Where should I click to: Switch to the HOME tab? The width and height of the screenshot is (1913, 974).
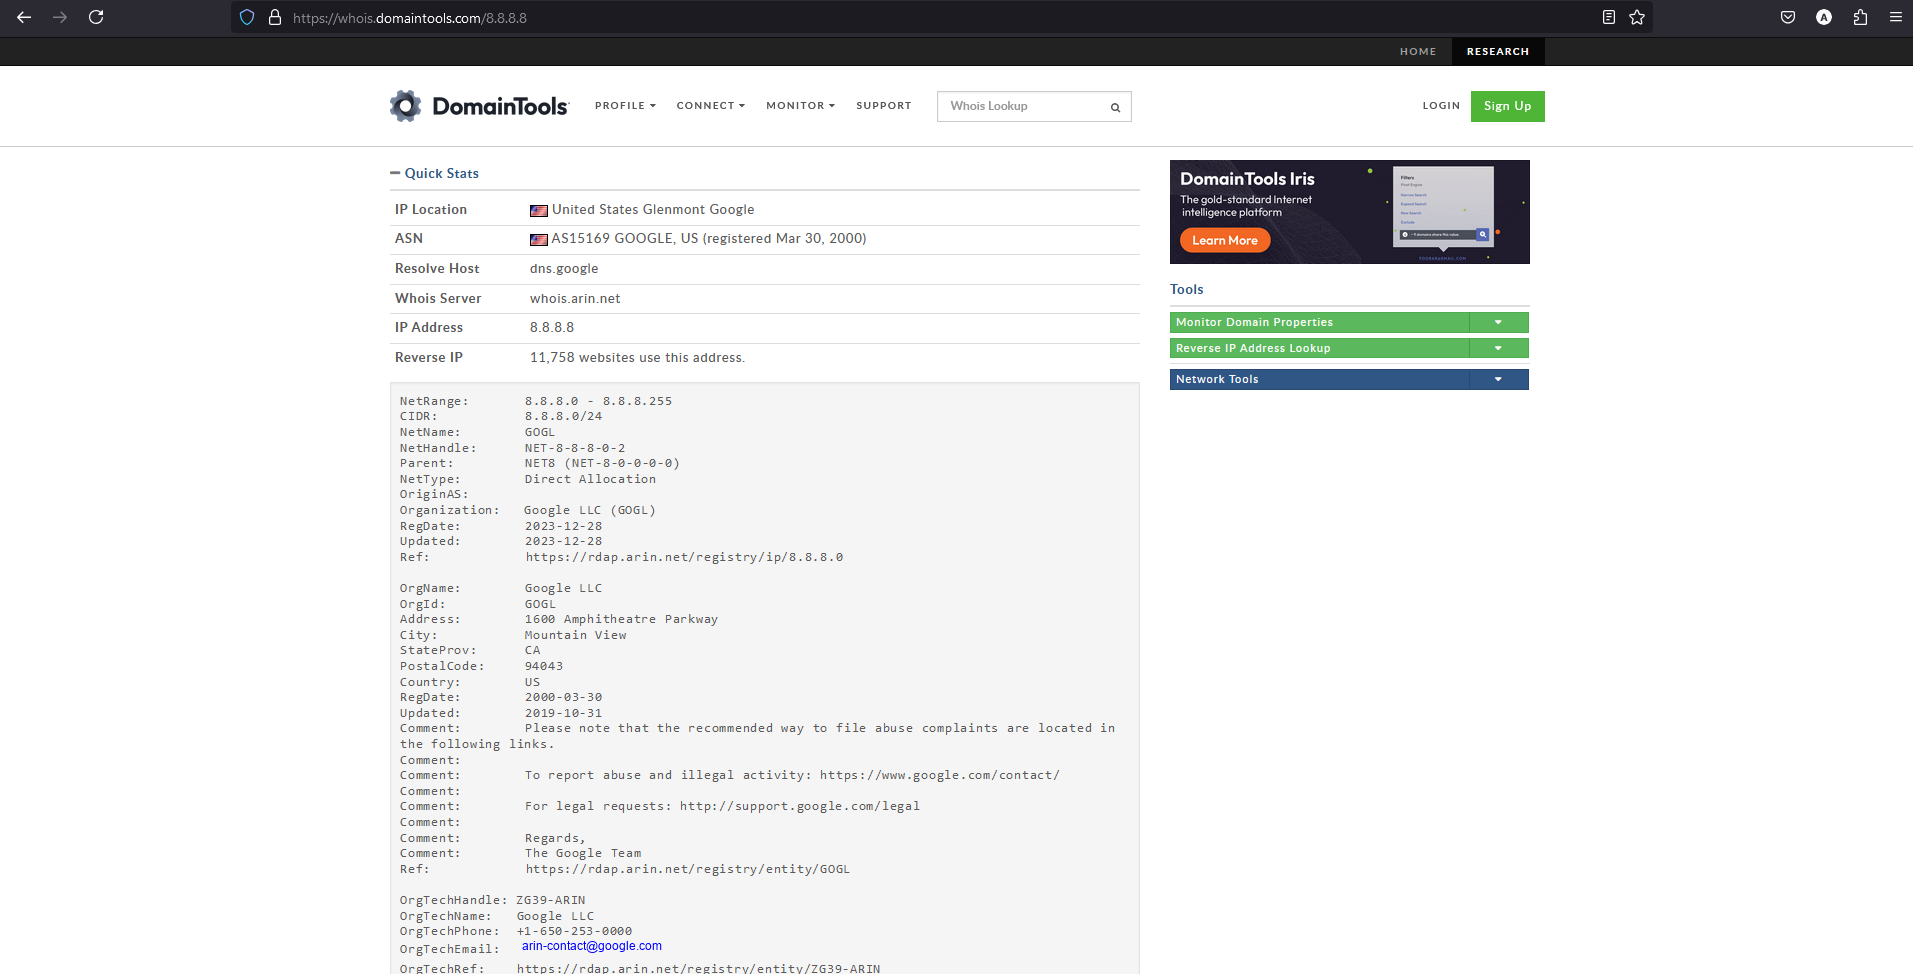coord(1417,52)
